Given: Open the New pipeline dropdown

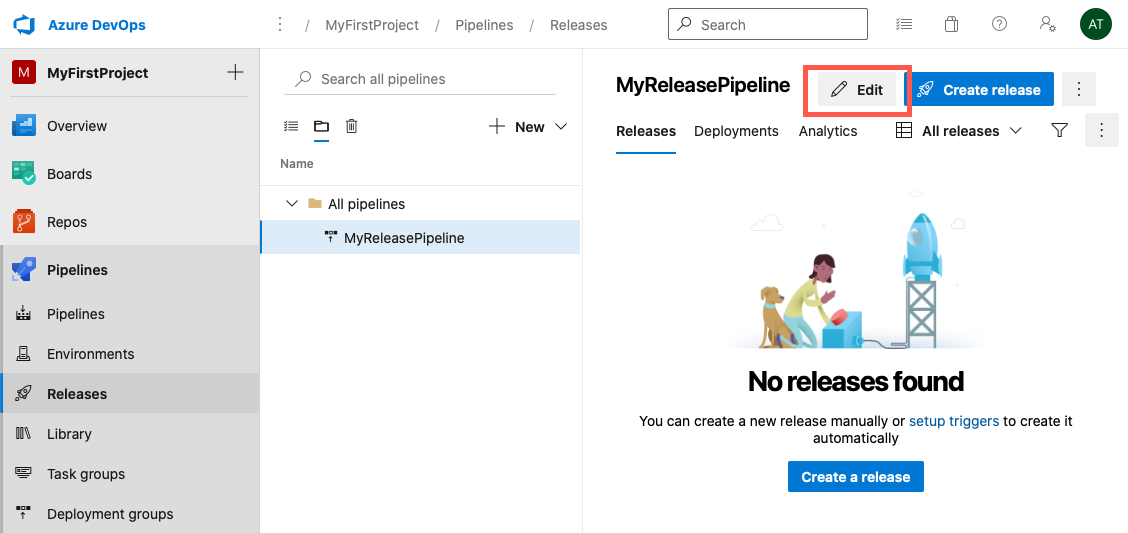Looking at the screenshot, I should click(528, 127).
